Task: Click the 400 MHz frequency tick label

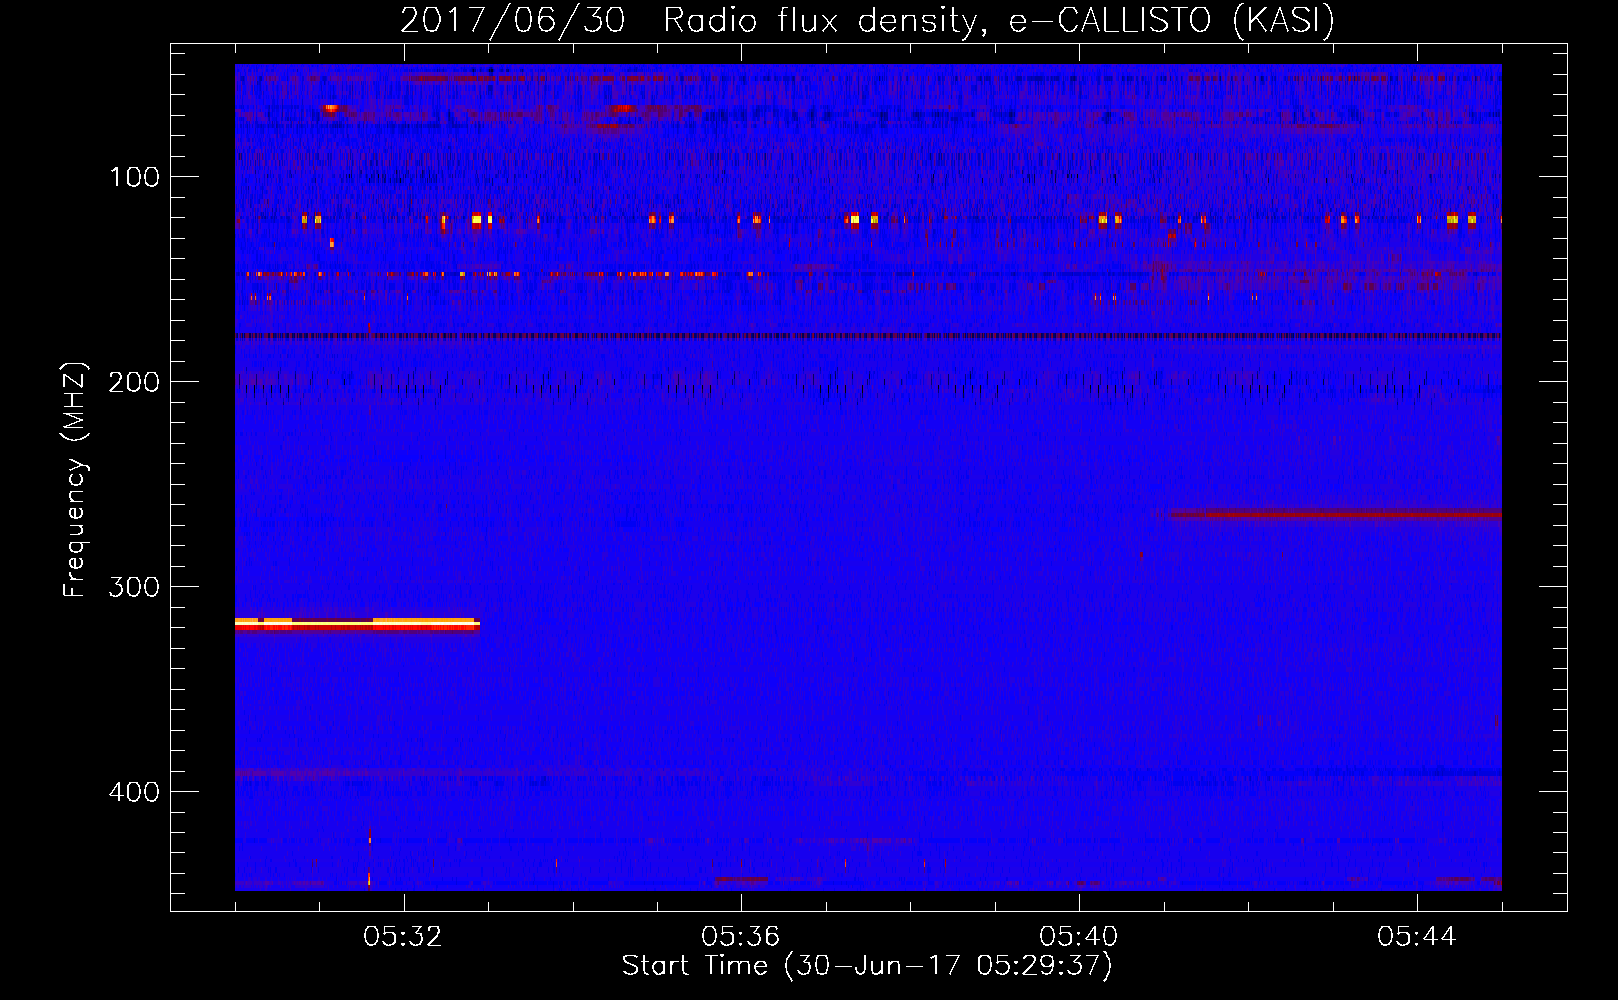Action: pos(135,792)
